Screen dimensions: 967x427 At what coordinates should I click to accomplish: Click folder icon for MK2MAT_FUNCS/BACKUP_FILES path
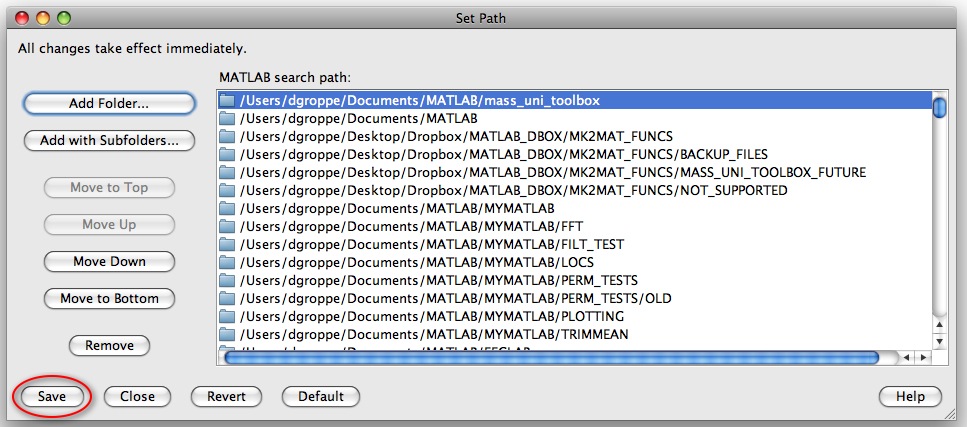point(228,154)
